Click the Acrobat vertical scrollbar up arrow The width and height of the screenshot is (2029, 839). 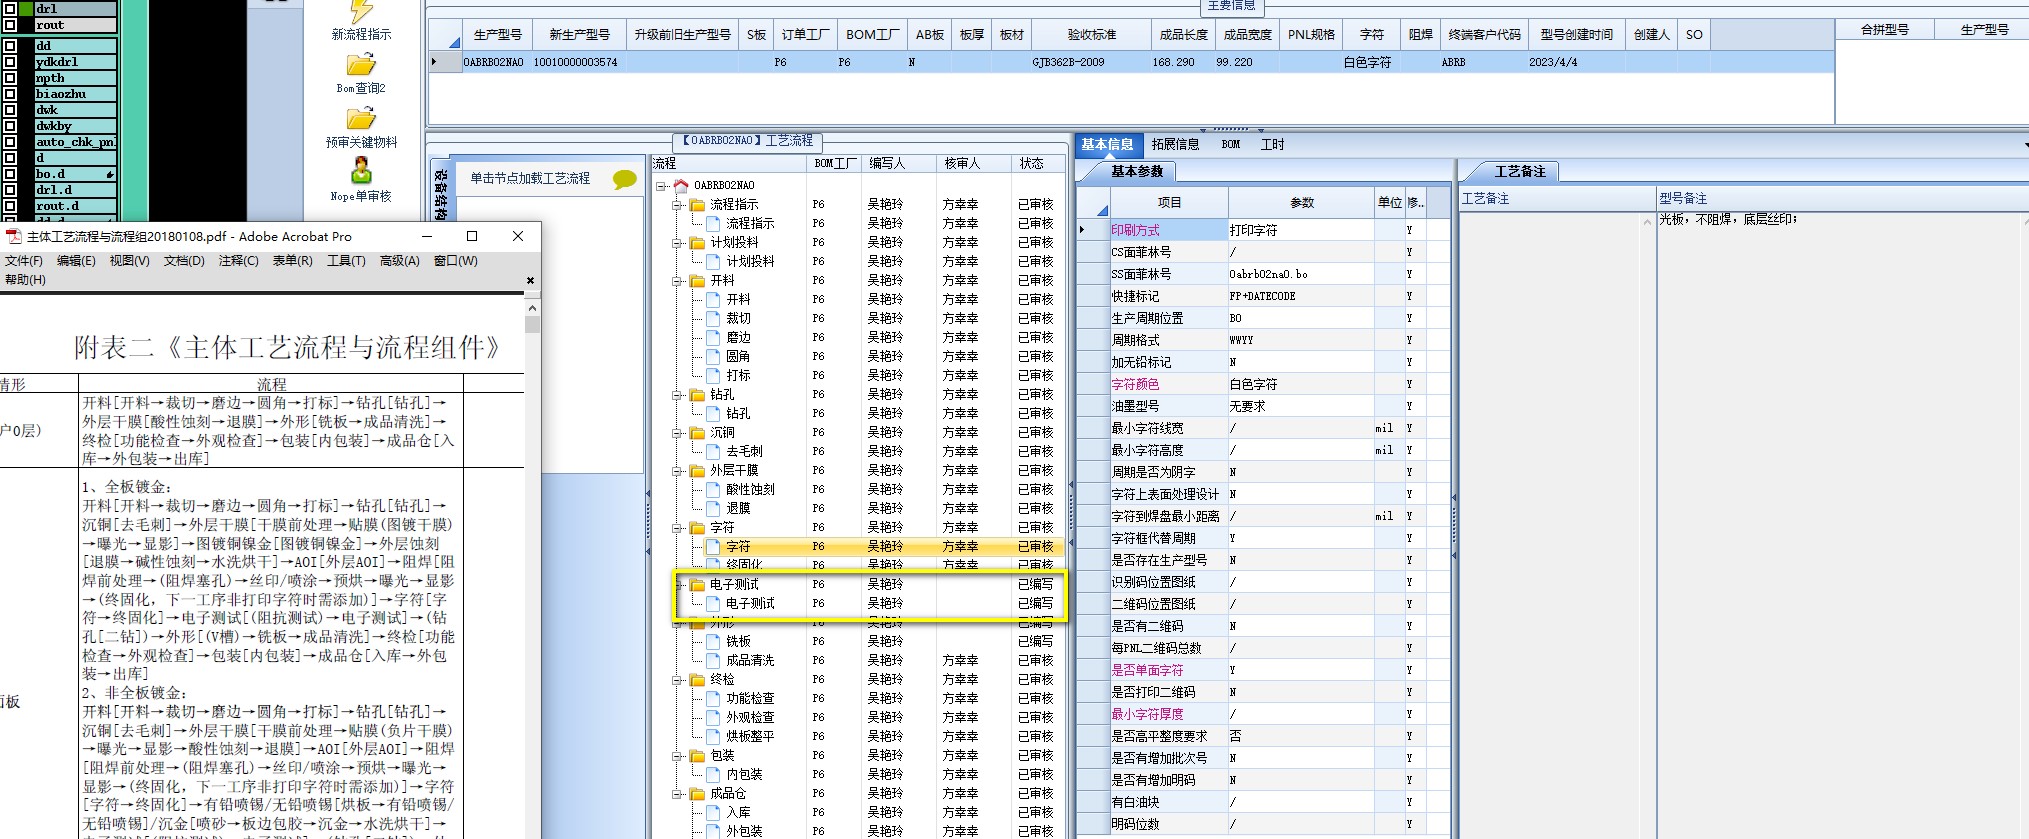tap(532, 308)
